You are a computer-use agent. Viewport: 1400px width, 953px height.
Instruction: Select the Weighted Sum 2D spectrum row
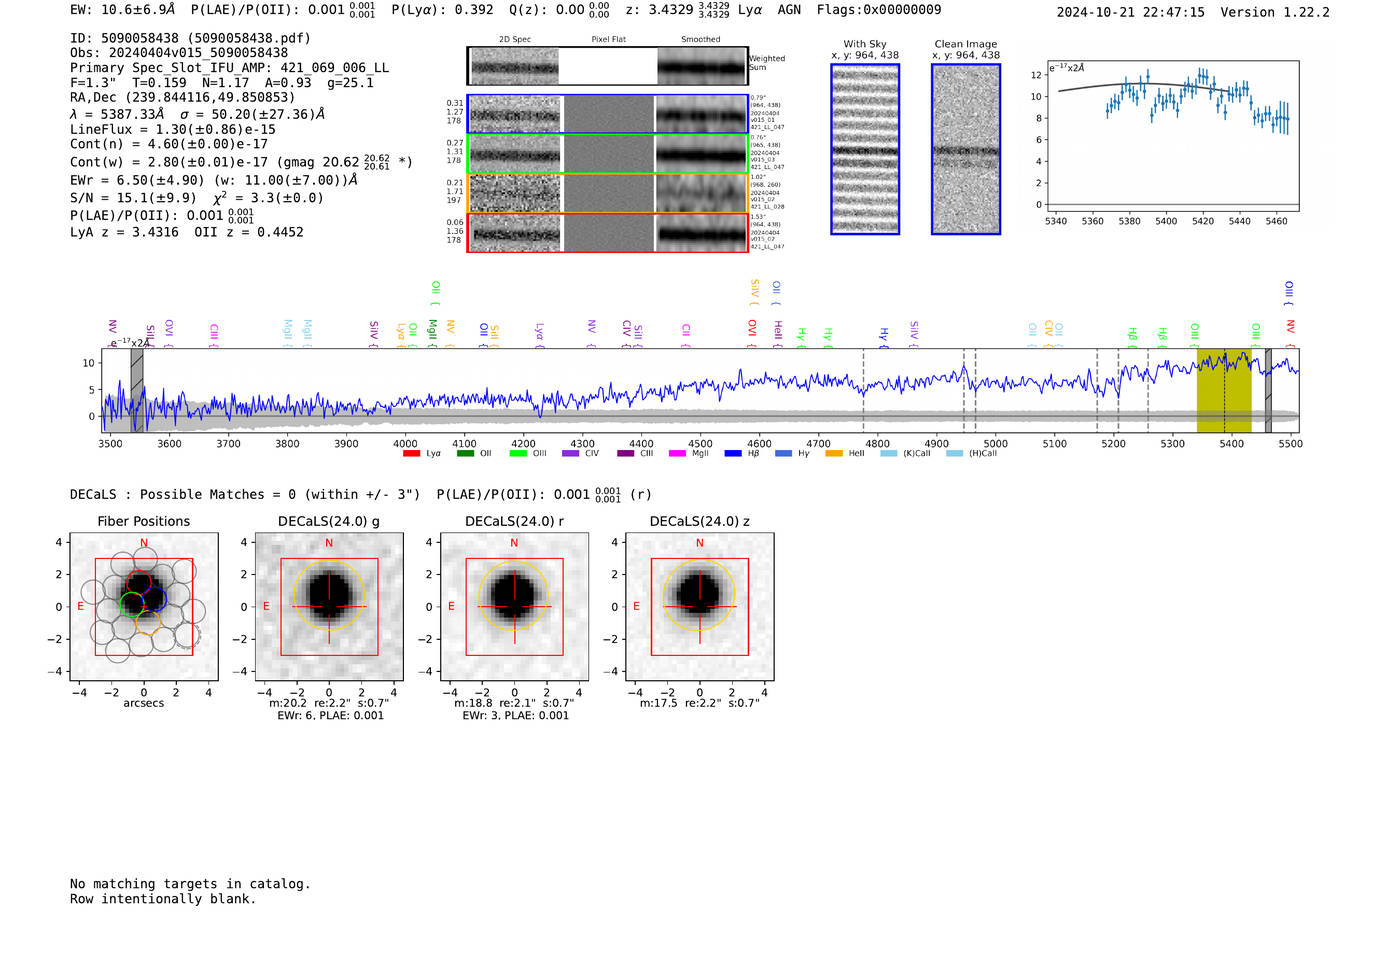pos(608,66)
